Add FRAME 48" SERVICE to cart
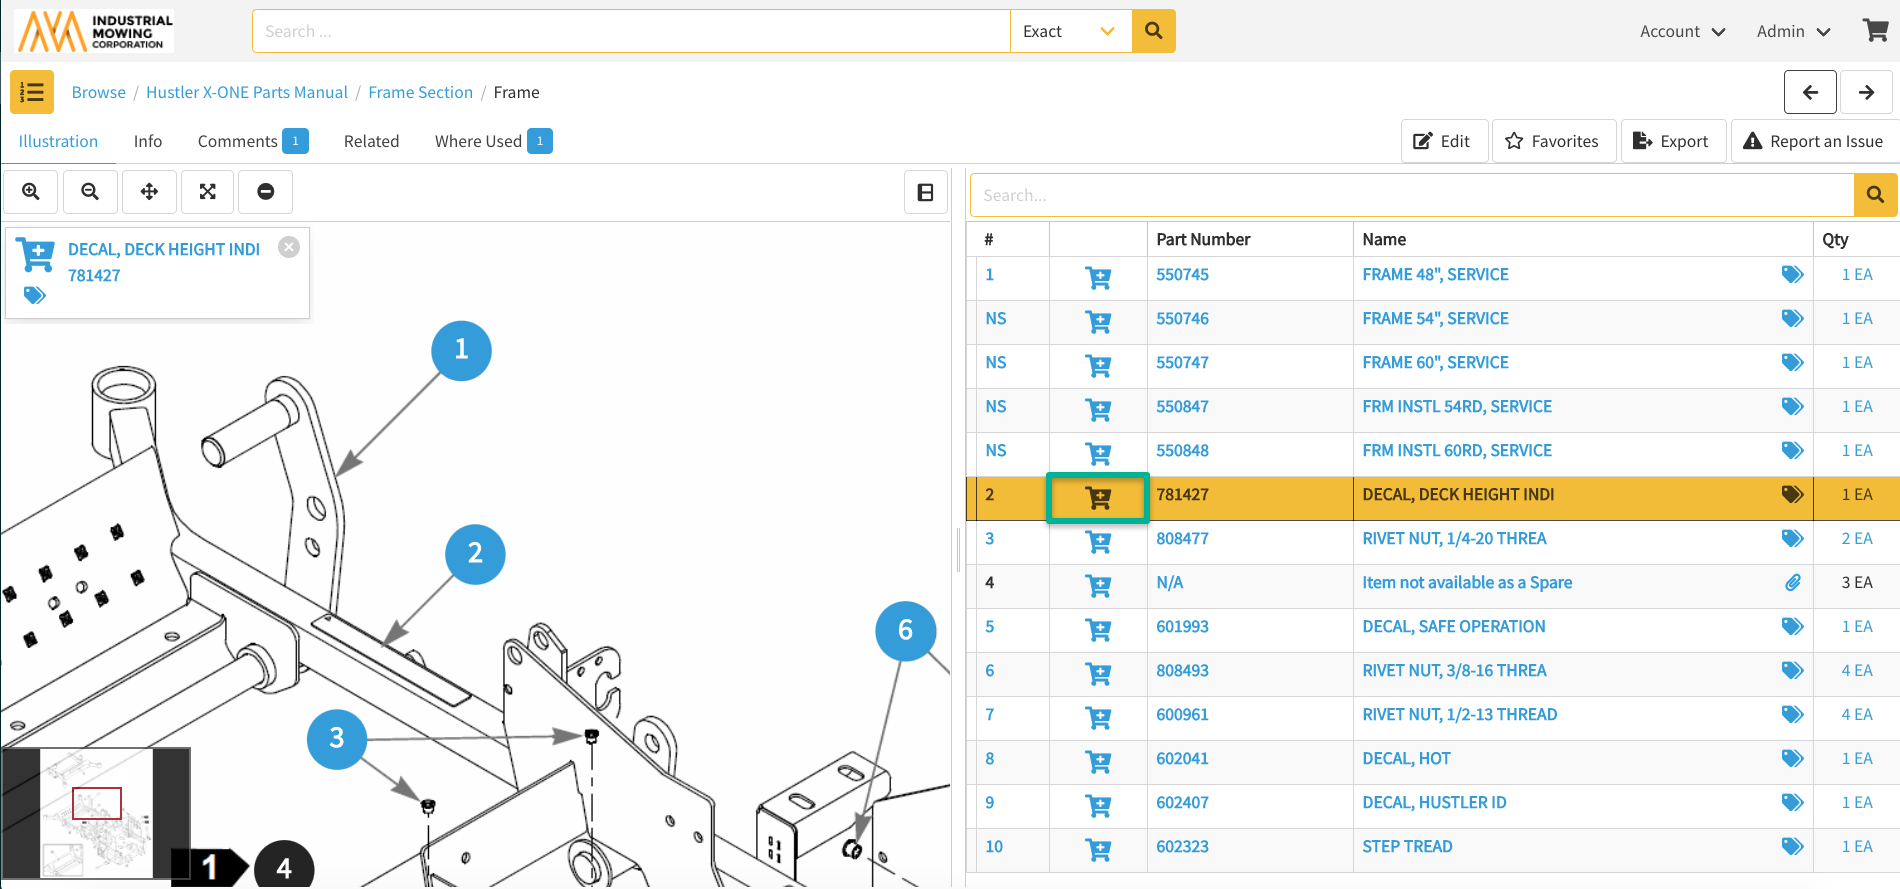Viewport: 1900px width, 889px height. (x=1098, y=278)
